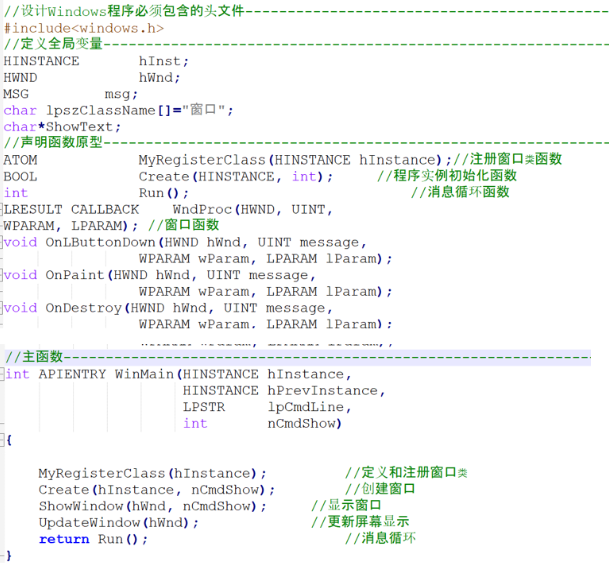Click the "ATOM" return type
The image size is (609, 566).
pos(20,160)
